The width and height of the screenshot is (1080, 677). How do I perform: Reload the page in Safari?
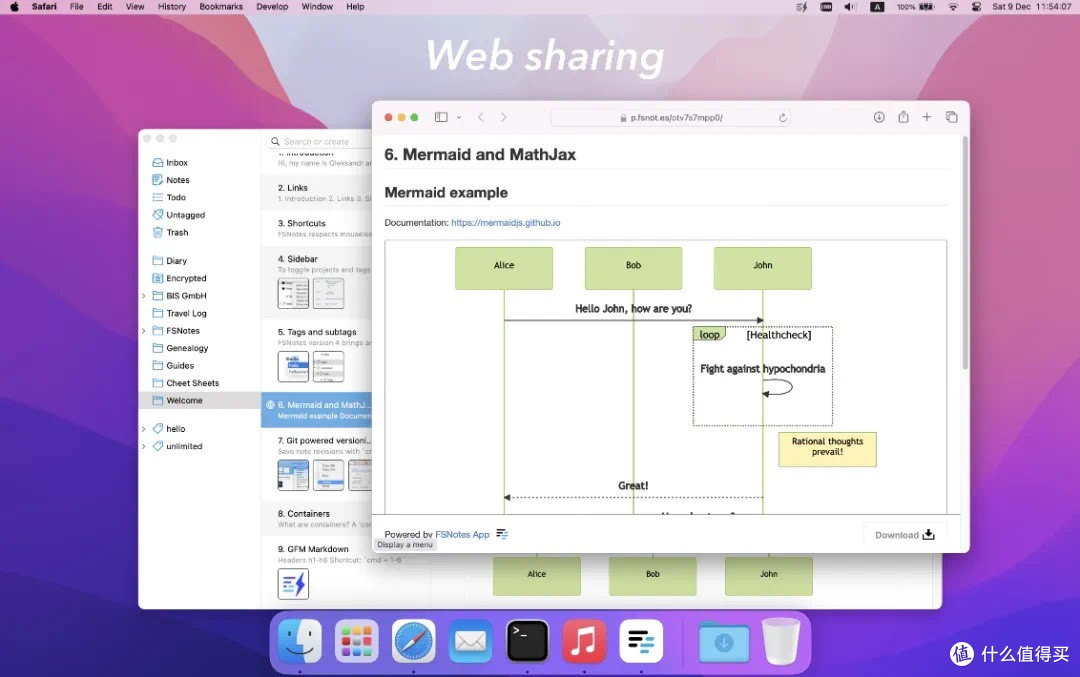tap(782, 118)
